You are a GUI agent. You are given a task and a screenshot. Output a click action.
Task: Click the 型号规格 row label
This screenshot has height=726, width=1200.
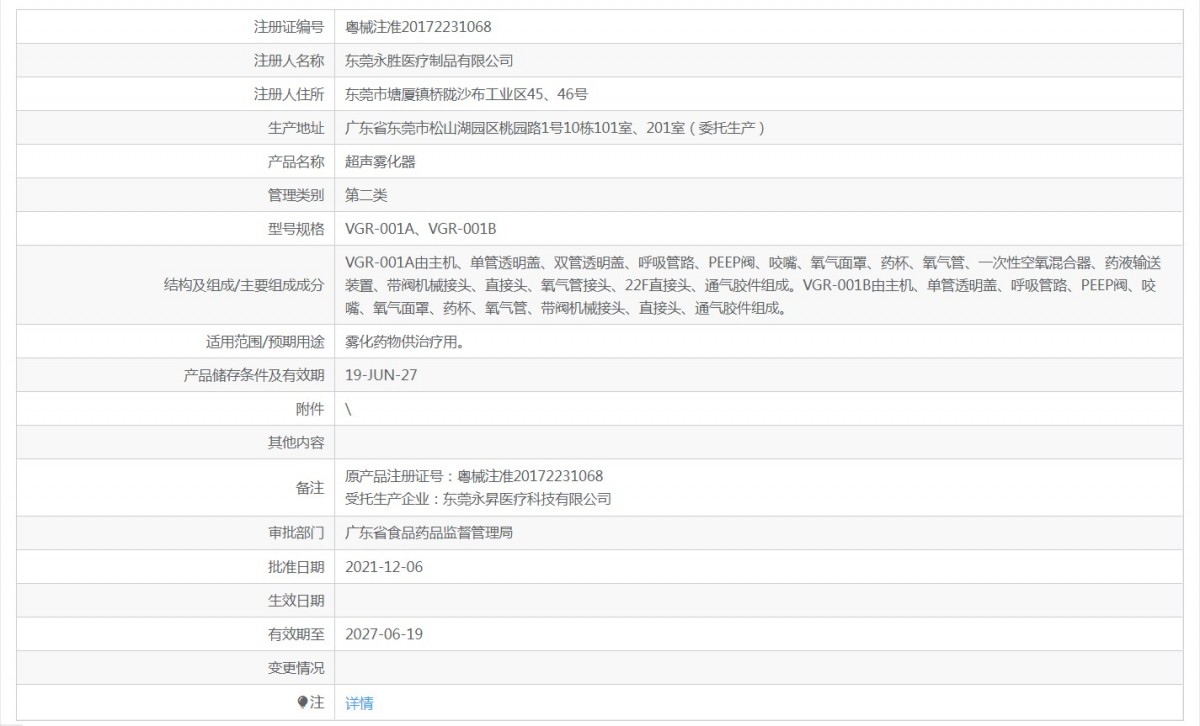coord(296,229)
